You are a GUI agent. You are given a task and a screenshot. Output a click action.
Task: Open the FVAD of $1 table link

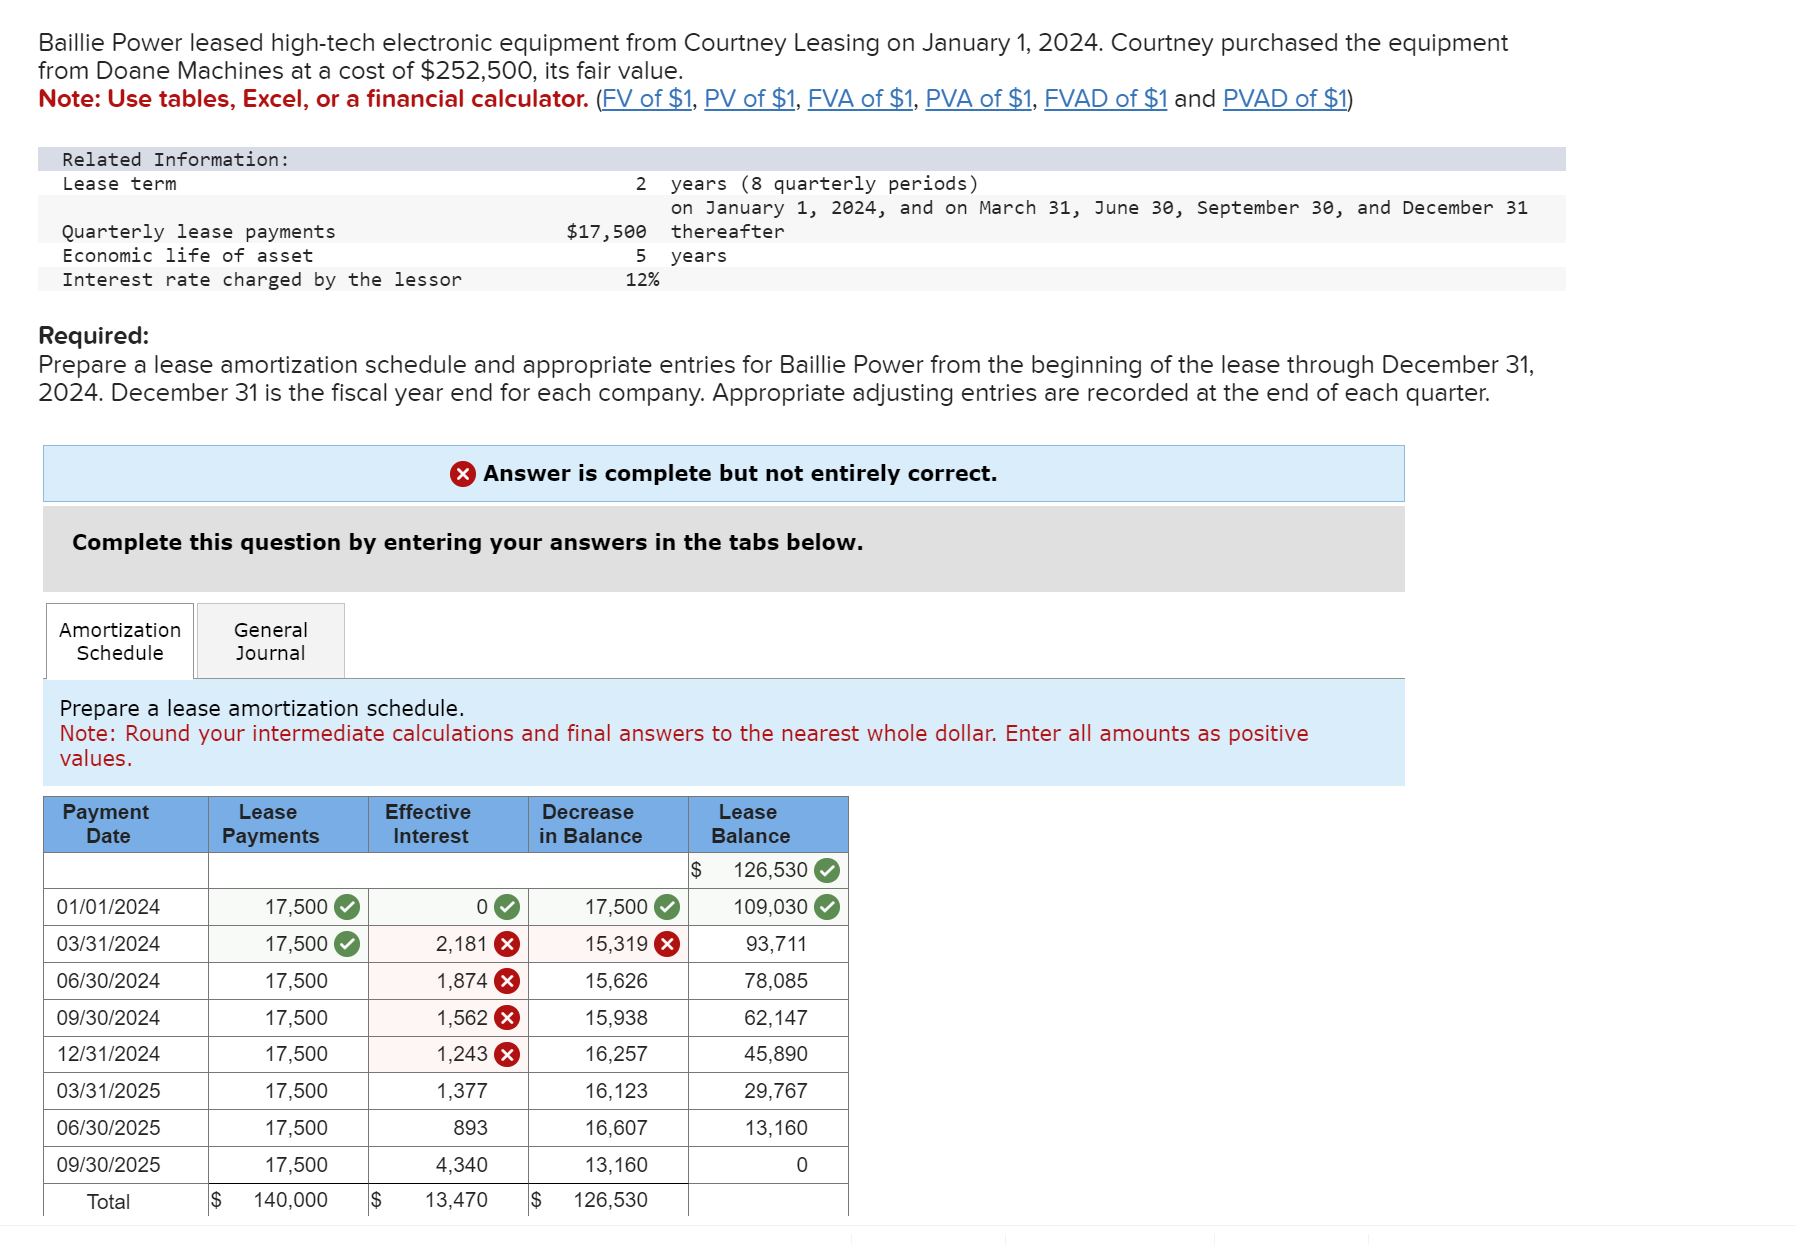(1105, 99)
